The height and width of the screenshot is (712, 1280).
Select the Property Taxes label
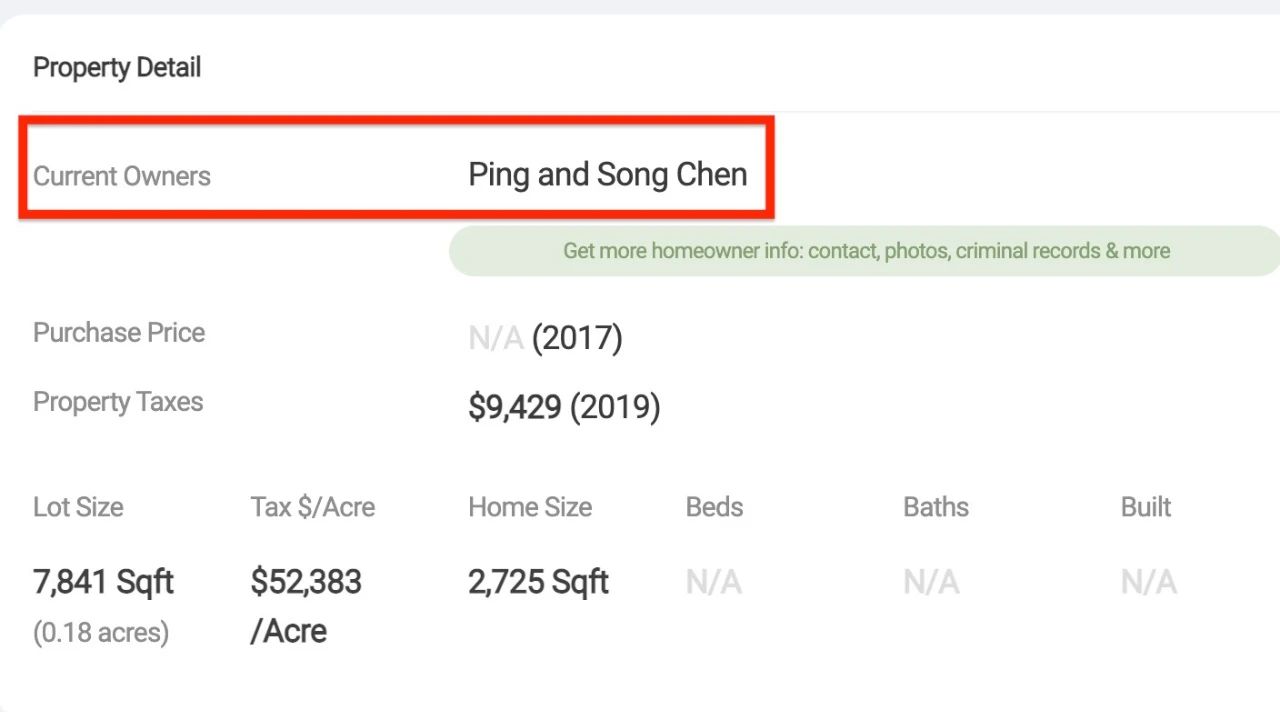point(118,402)
